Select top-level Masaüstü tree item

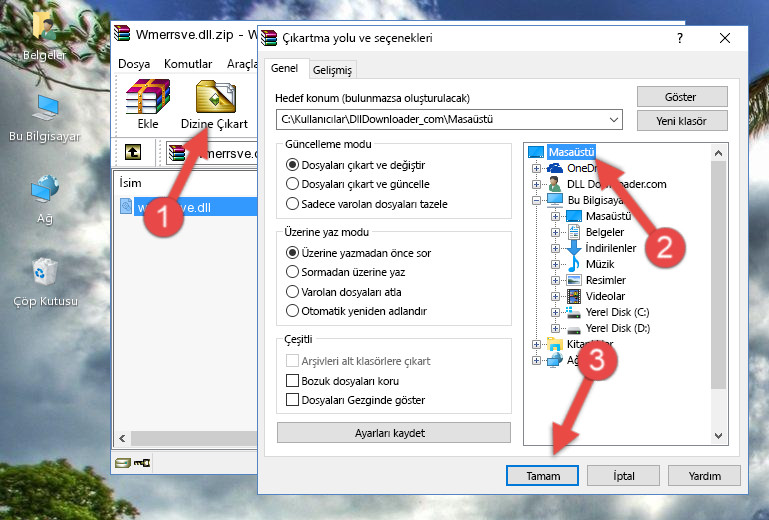point(571,152)
